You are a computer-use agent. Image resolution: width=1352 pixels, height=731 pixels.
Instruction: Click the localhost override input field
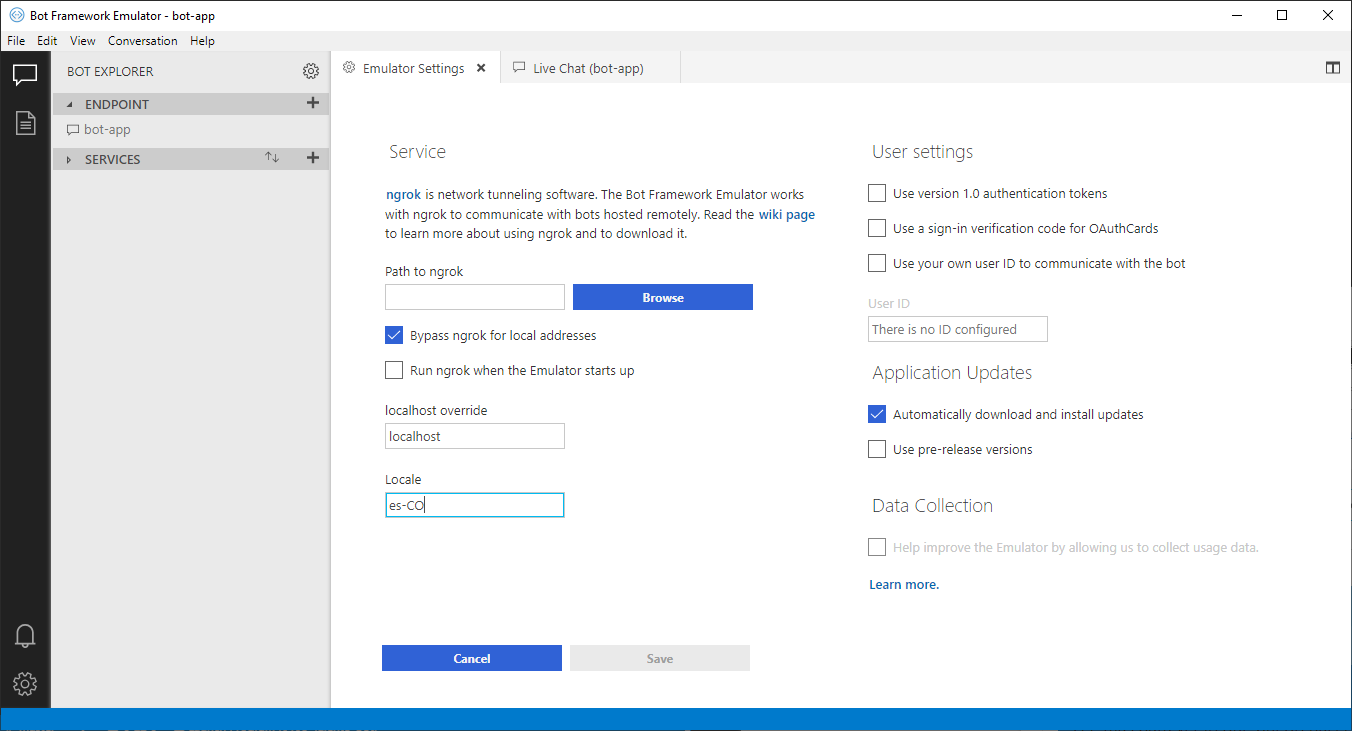475,436
